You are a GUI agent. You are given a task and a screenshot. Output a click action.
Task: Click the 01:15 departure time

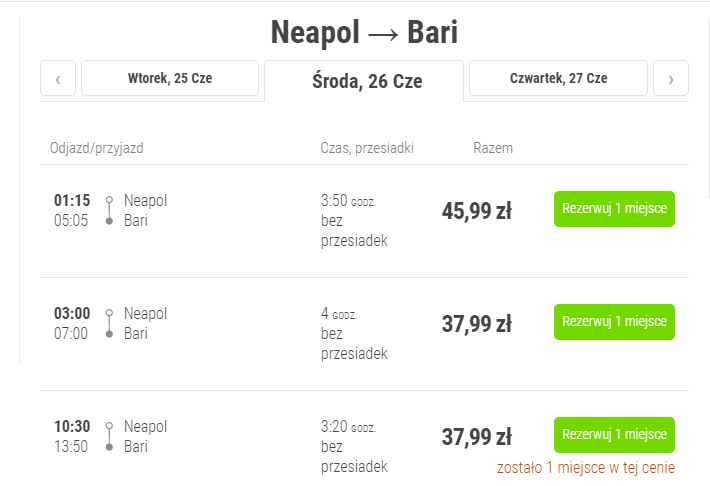72,200
